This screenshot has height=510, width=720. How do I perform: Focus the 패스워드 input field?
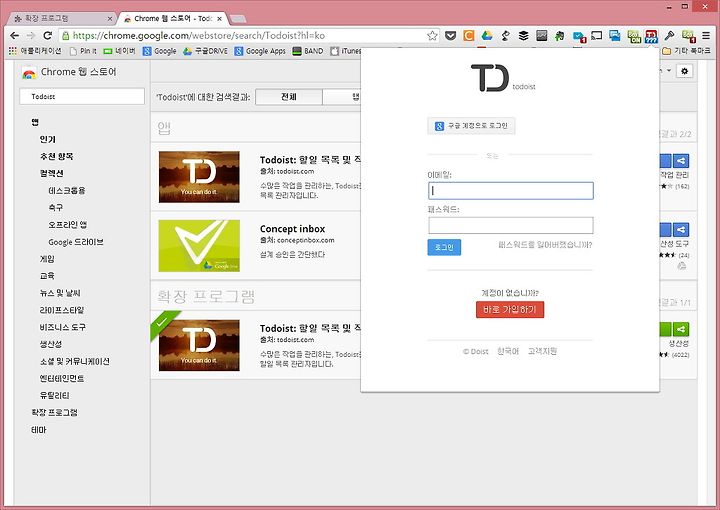tap(511, 225)
